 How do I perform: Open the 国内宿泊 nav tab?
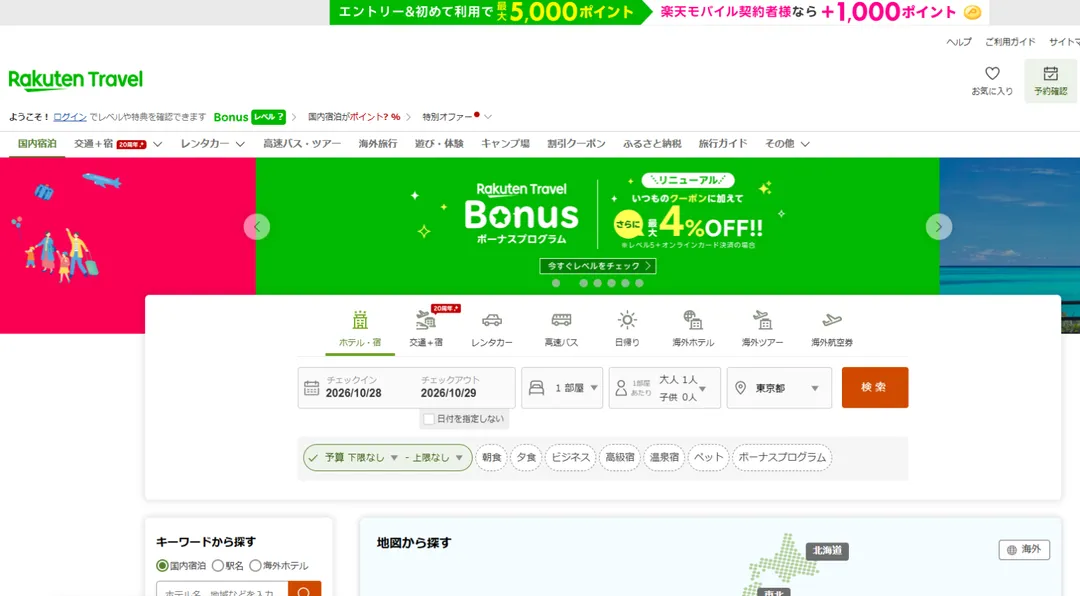pos(37,144)
